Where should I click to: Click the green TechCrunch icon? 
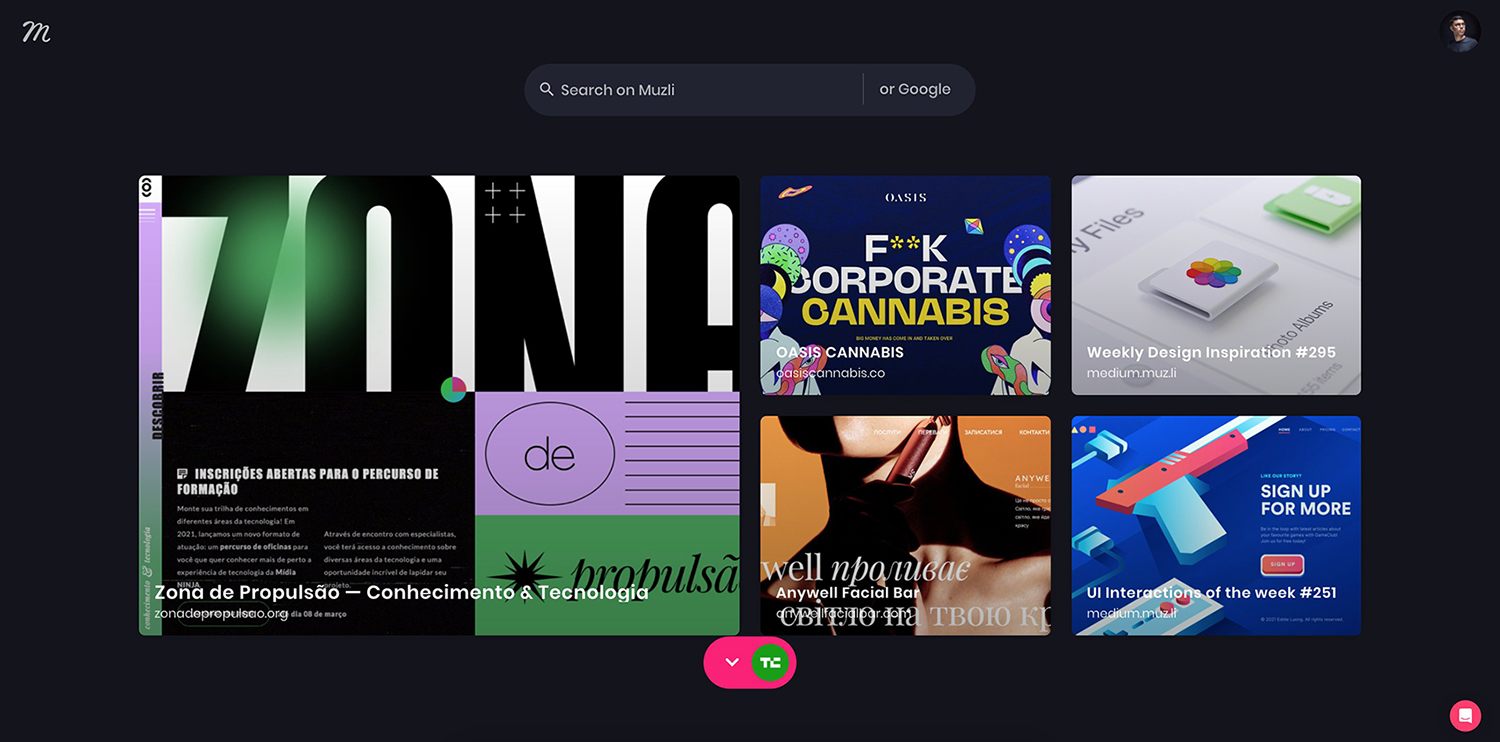(770, 662)
